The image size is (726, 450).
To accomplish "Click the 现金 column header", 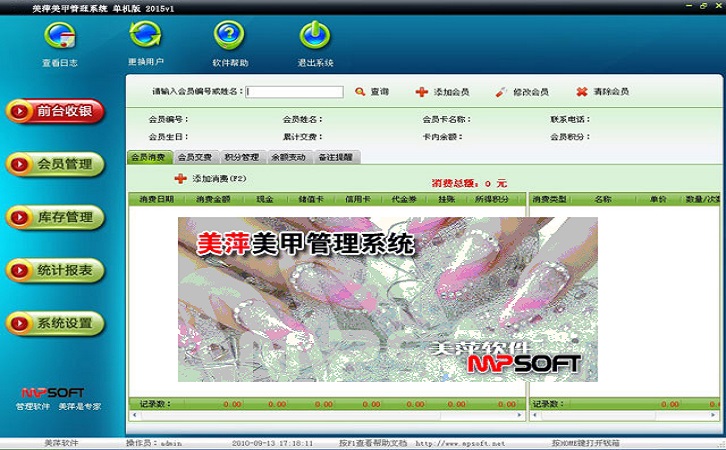I will click(265, 199).
